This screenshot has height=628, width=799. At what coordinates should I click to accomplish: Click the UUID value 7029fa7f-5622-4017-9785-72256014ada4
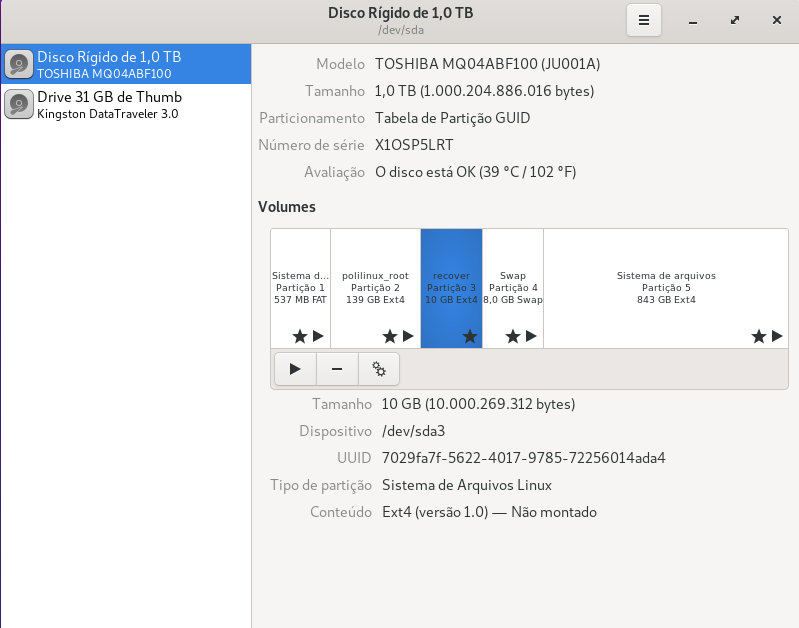pyautogui.click(x=523, y=458)
